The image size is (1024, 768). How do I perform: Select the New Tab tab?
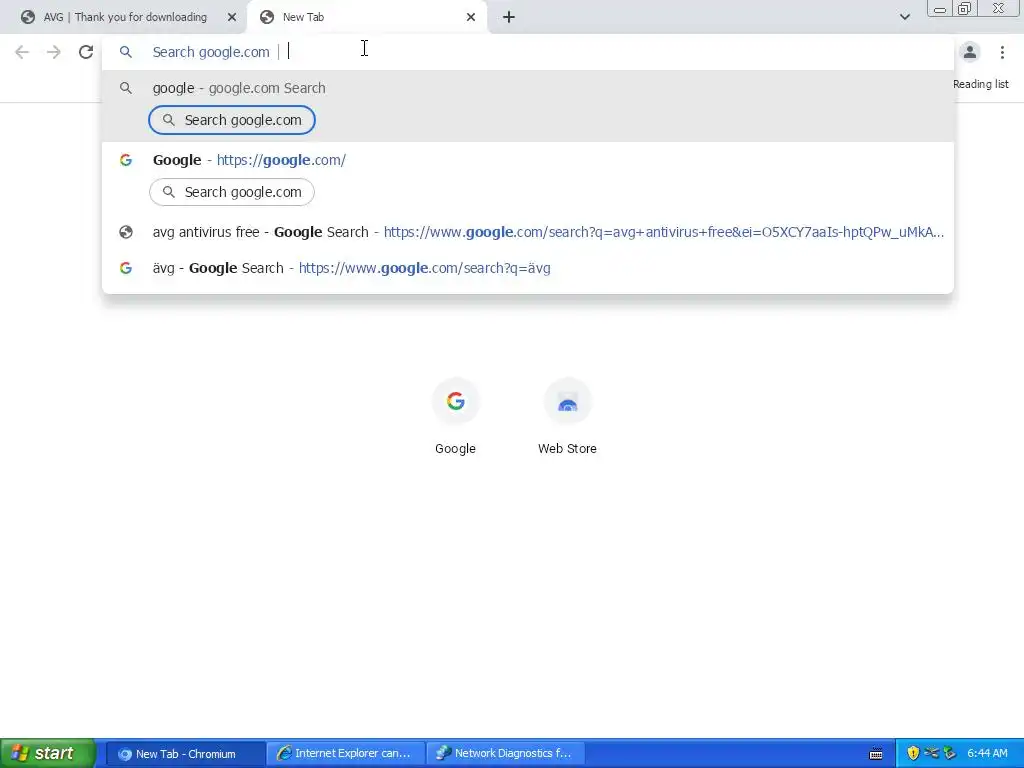pos(366,17)
